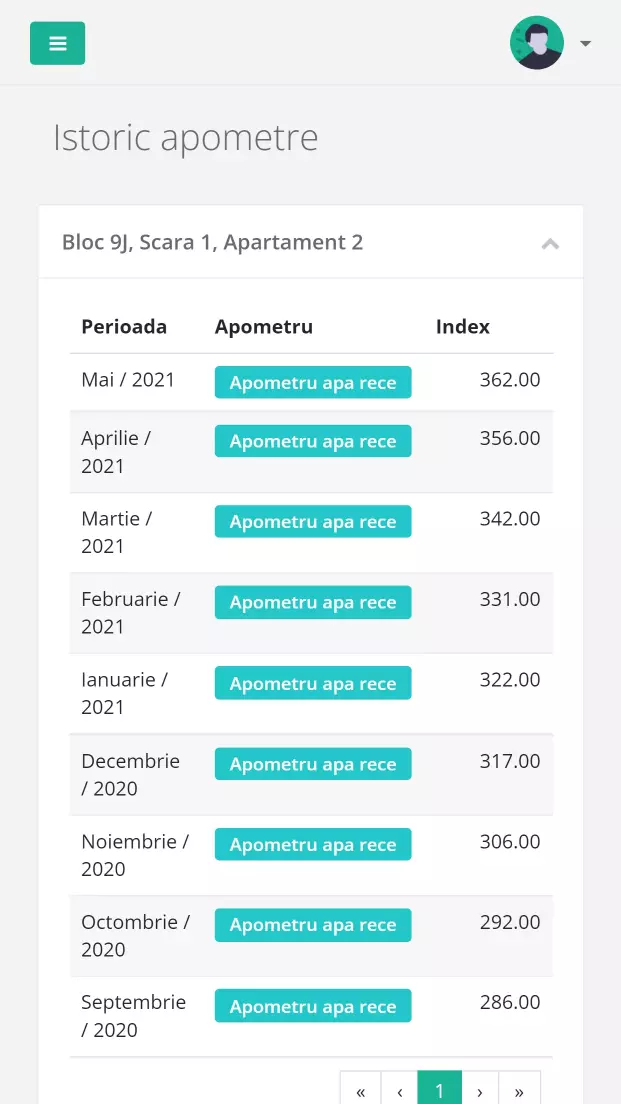Click Apometru apa rece badge for Octombrie 2020
The image size is (621, 1104).
tap(313, 925)
